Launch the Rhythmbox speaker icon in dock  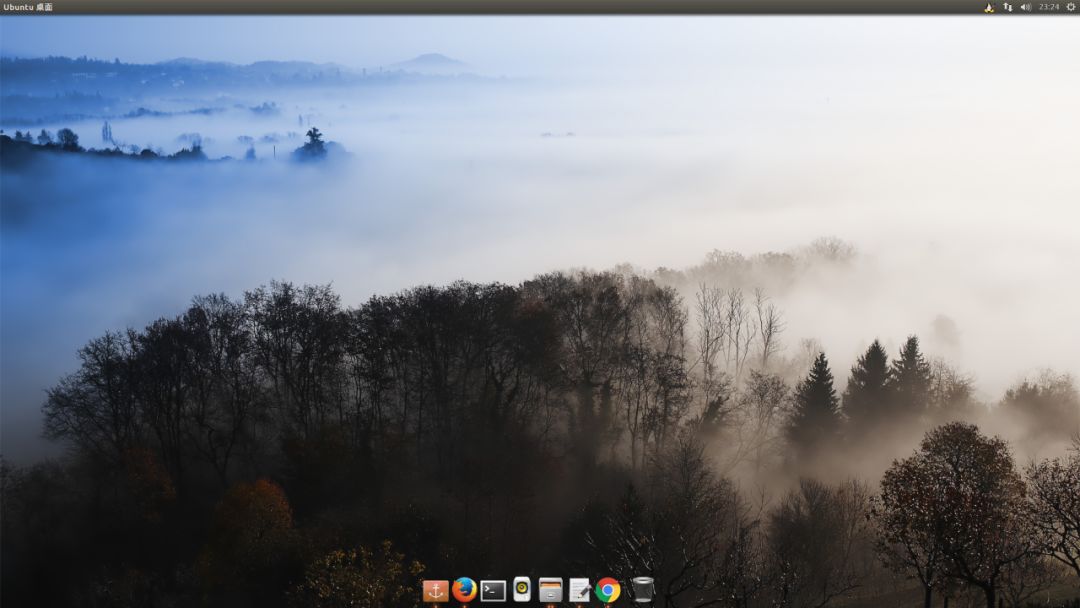522,589
